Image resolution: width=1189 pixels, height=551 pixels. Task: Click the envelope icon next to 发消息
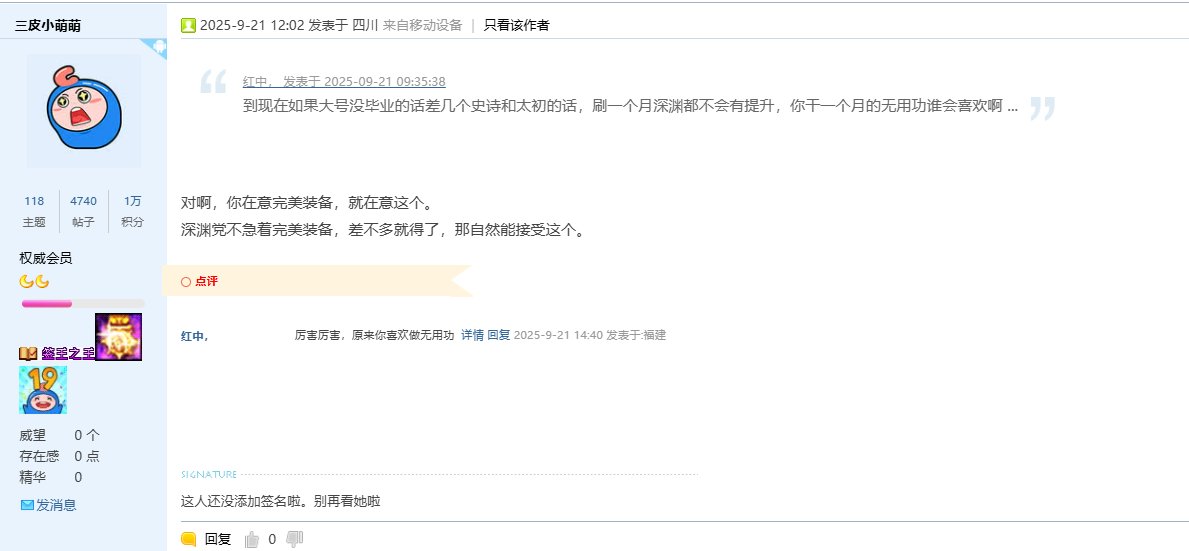point(27,505)
